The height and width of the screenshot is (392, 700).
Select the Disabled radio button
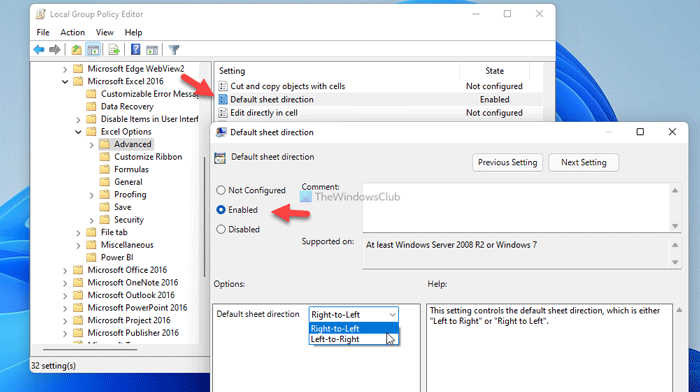[x=221, y=229]
